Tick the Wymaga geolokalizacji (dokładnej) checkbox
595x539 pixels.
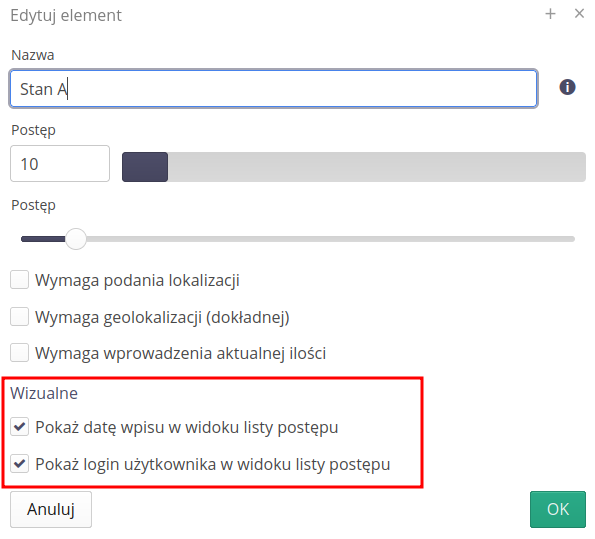coord(19,317)
